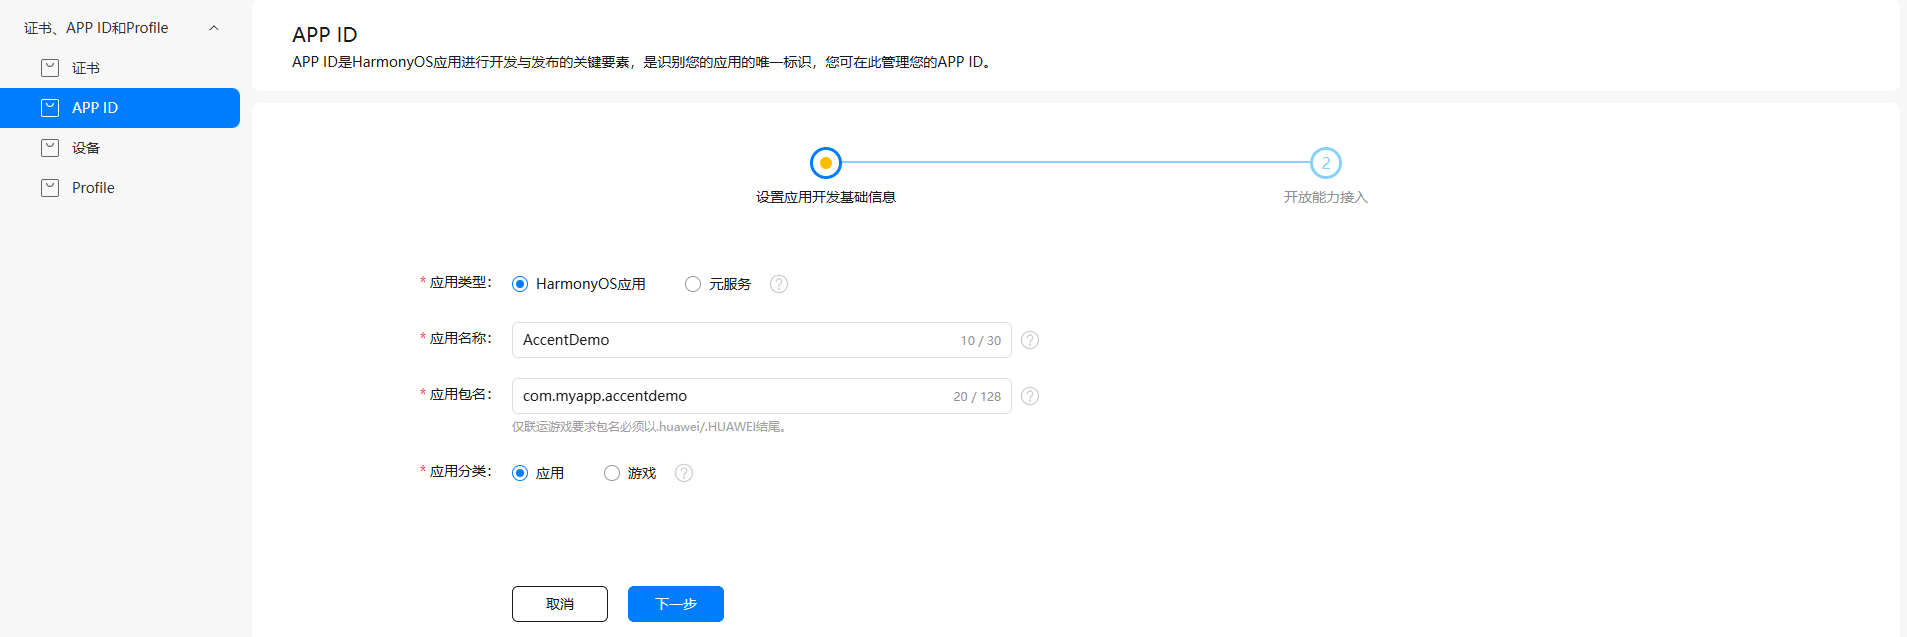Open help icon for 应用名称 field
This screenshot has width=1907, height=637.
tap(1030, 340)
